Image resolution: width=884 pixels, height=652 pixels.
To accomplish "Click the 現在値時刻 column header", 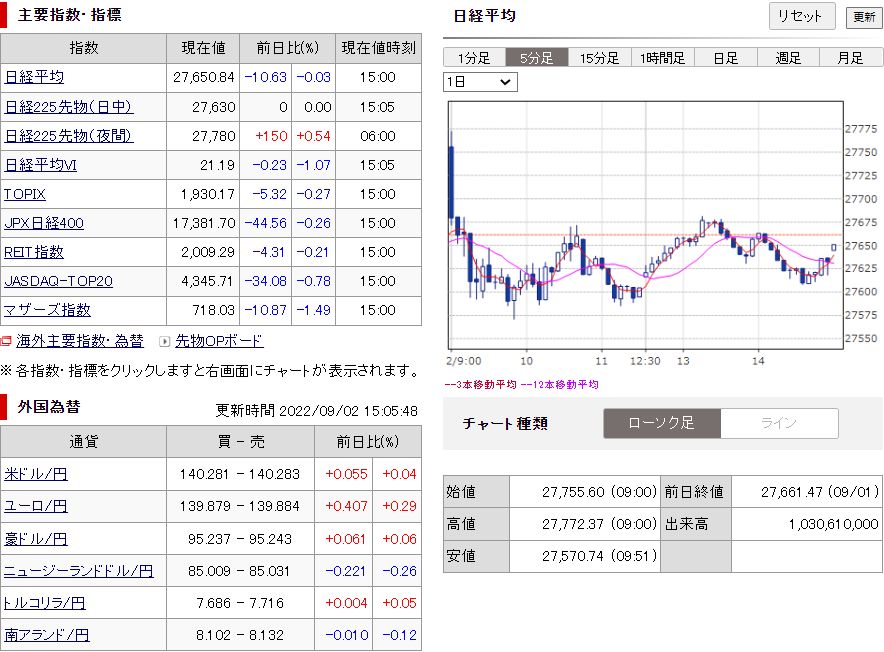I will (379, 48).
